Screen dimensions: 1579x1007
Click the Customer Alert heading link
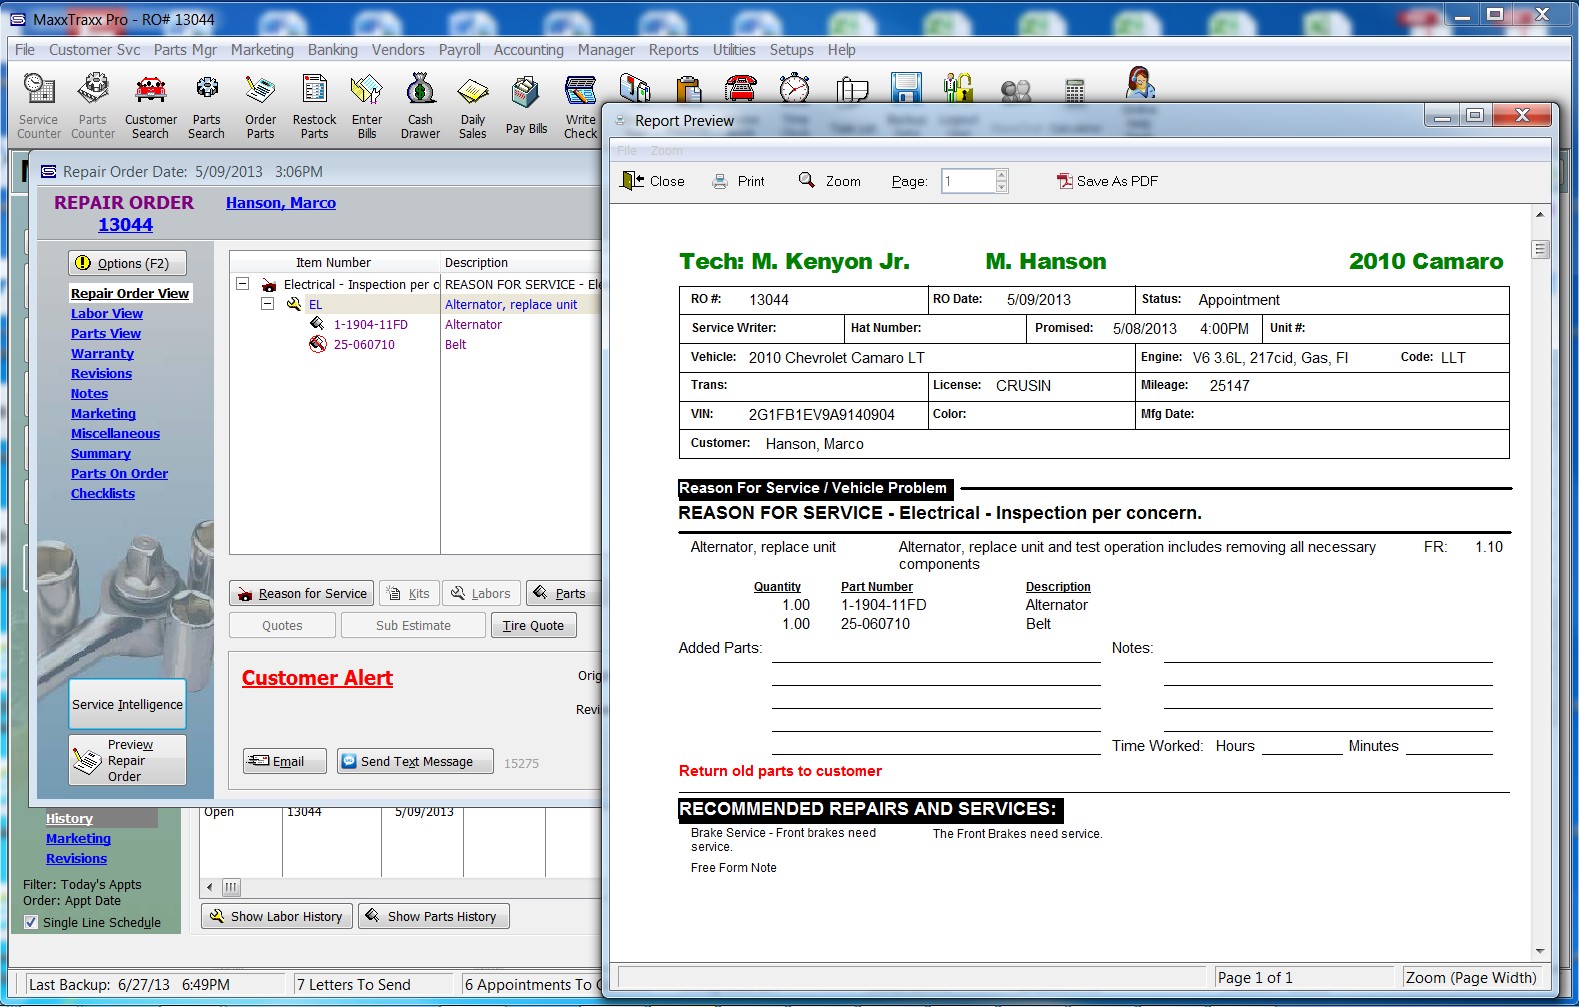pyautogui.click(x=317, y=678)
